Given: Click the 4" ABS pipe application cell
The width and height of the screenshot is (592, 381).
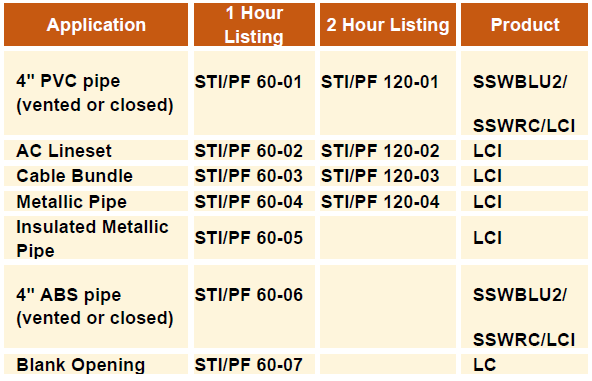Looking at the screenshot, I should pos(96,306).
